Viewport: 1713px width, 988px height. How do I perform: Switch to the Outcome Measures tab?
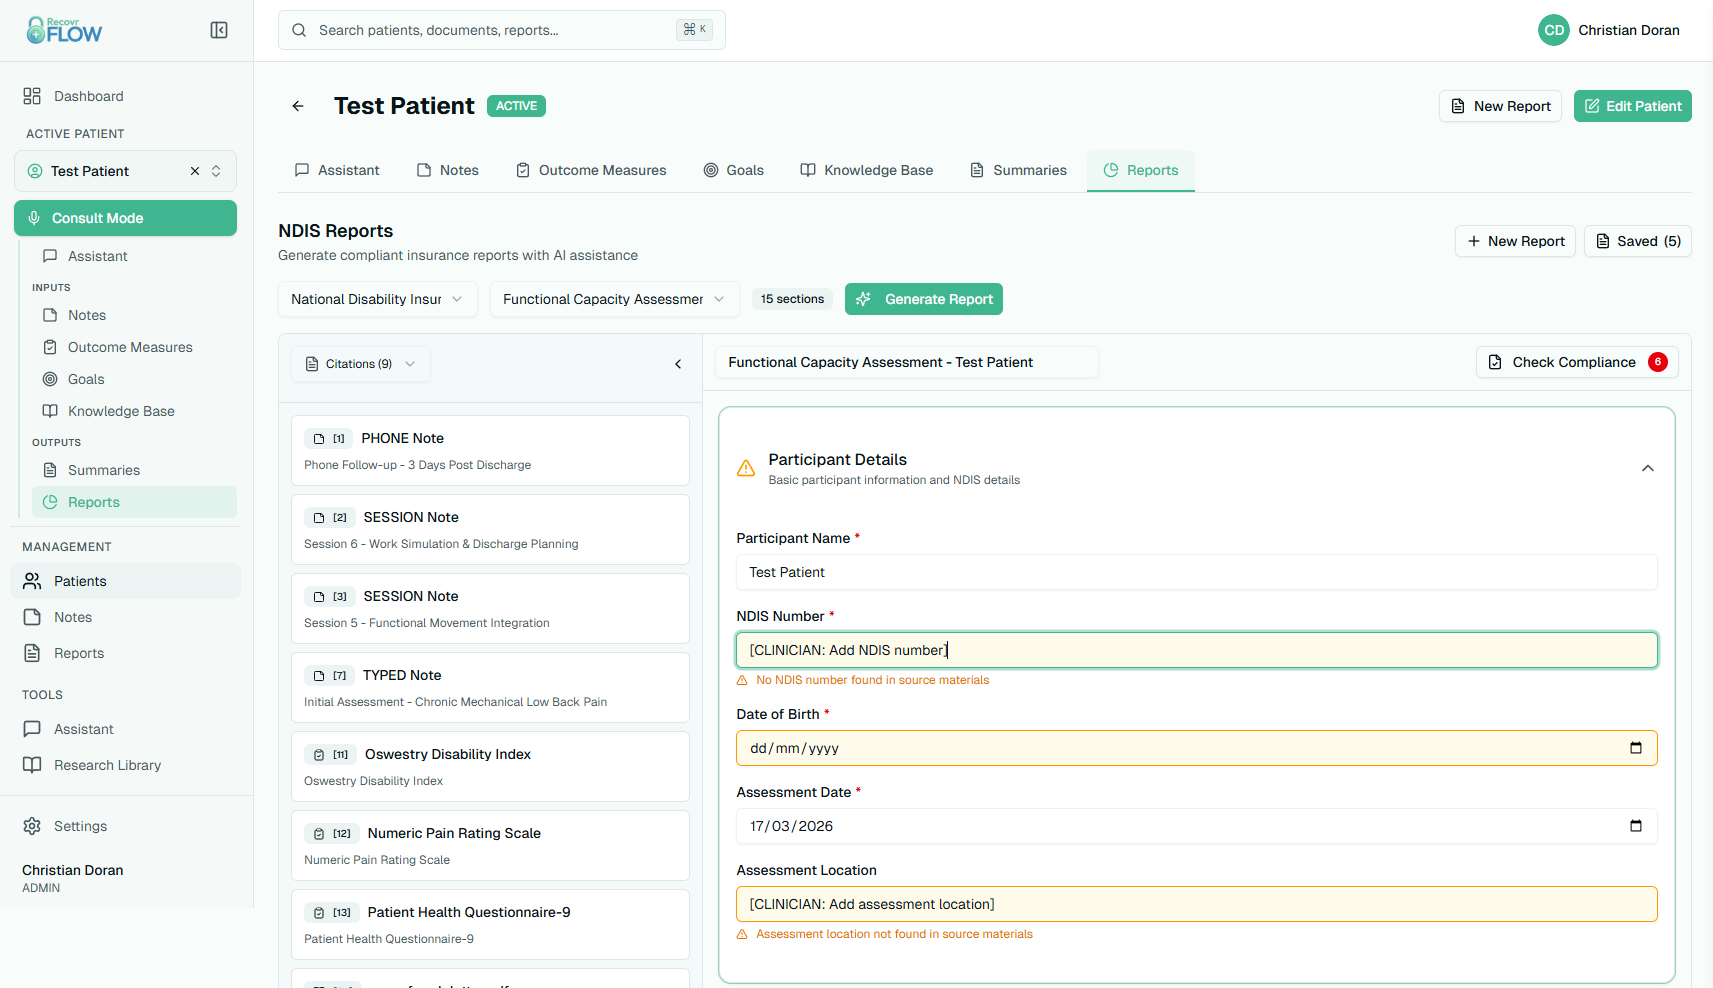pyautogui.click(x=591, y=170)
